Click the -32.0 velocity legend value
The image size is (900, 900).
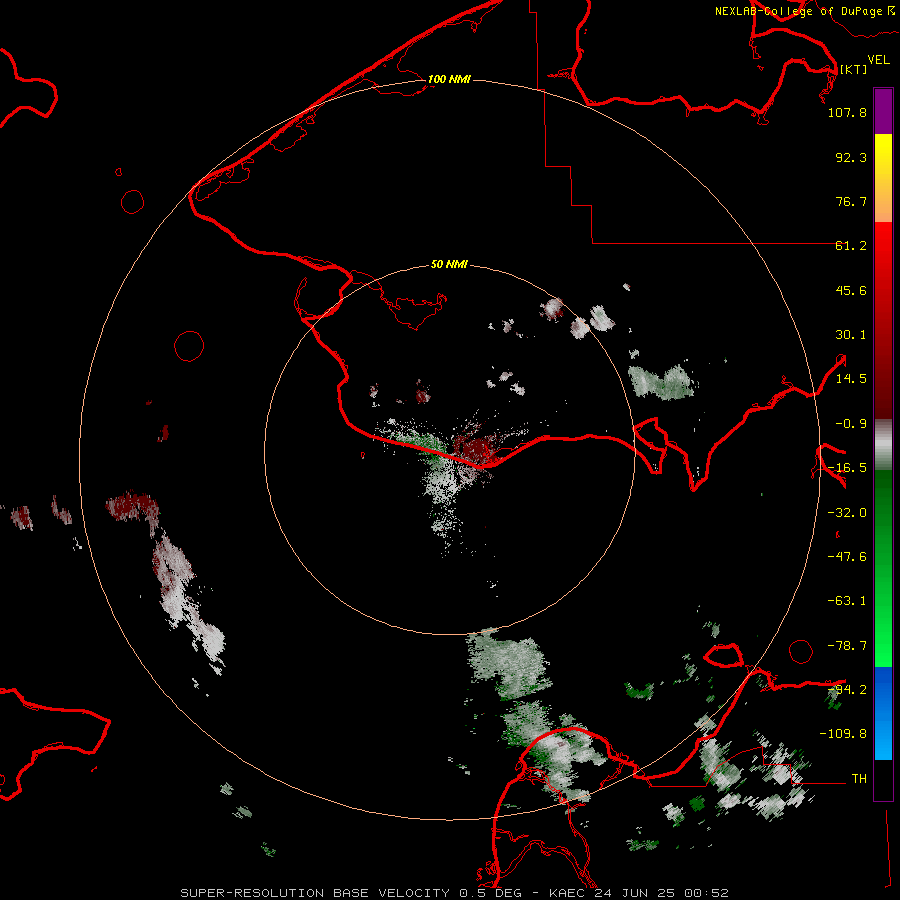point(847,513)
